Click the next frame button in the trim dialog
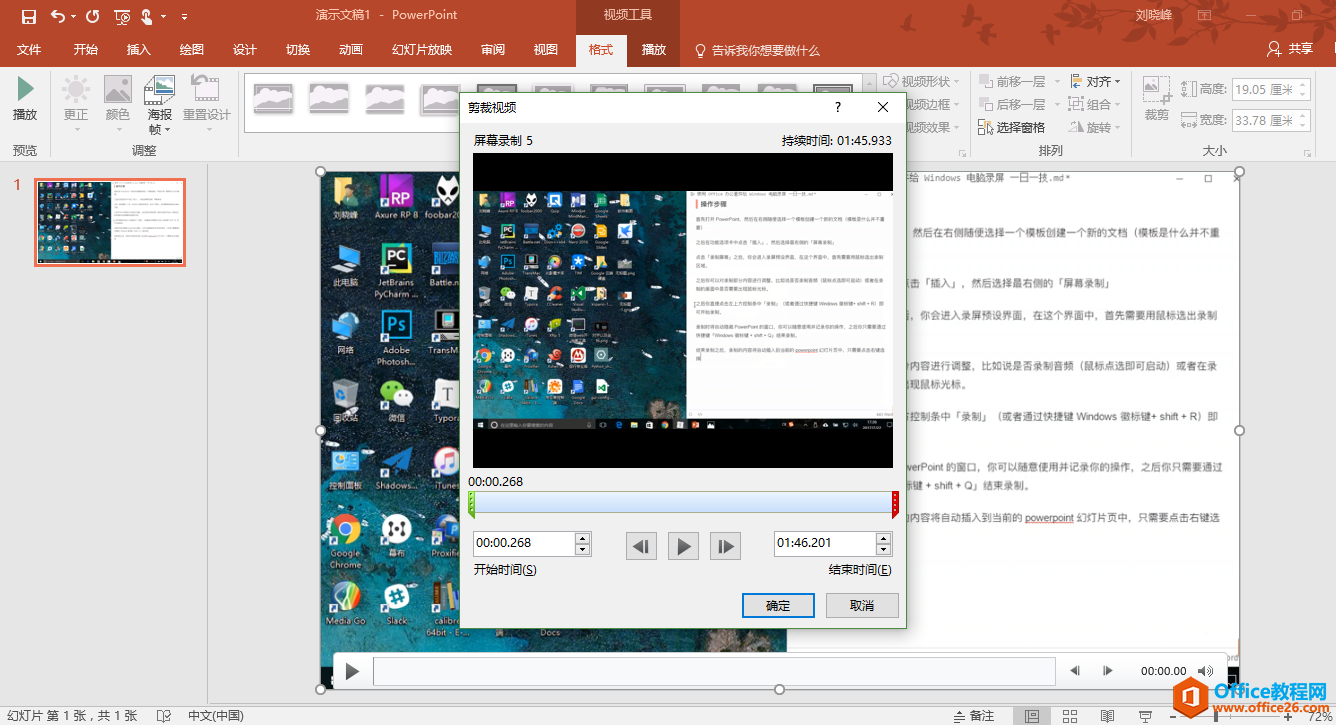 pos(725,546)
